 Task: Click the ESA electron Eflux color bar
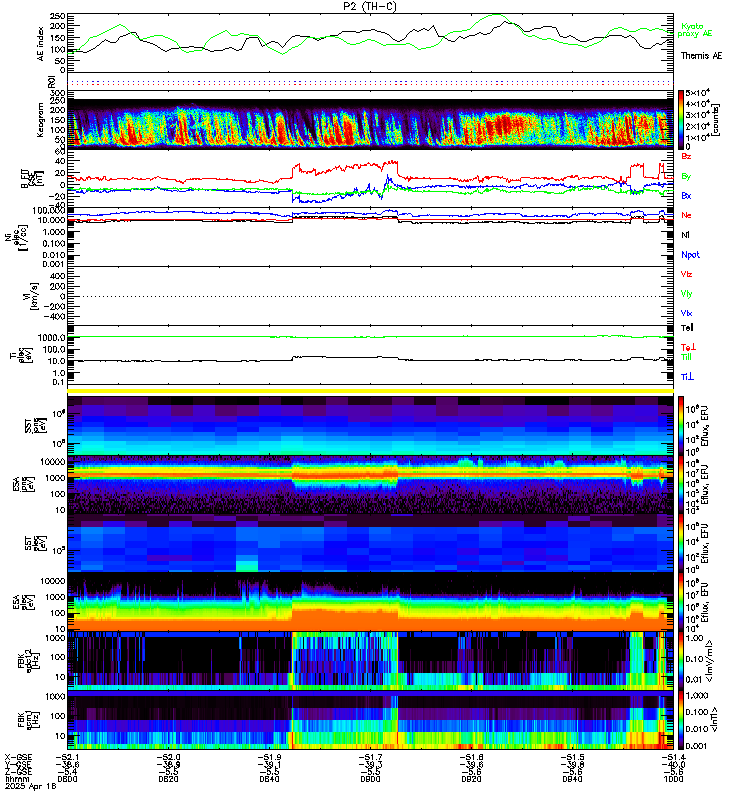coord(681,602)
